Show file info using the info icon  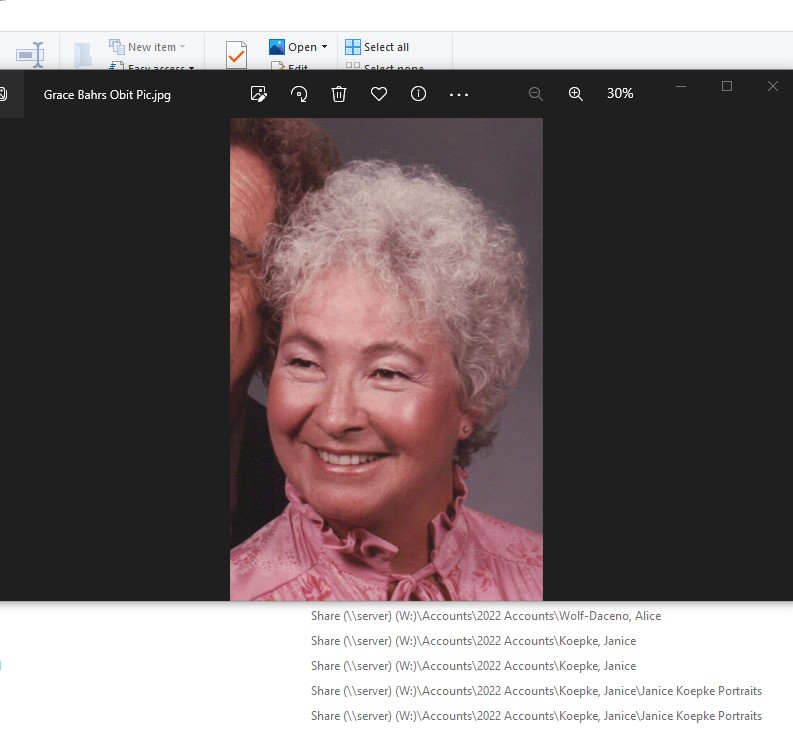tap(419, 93)
